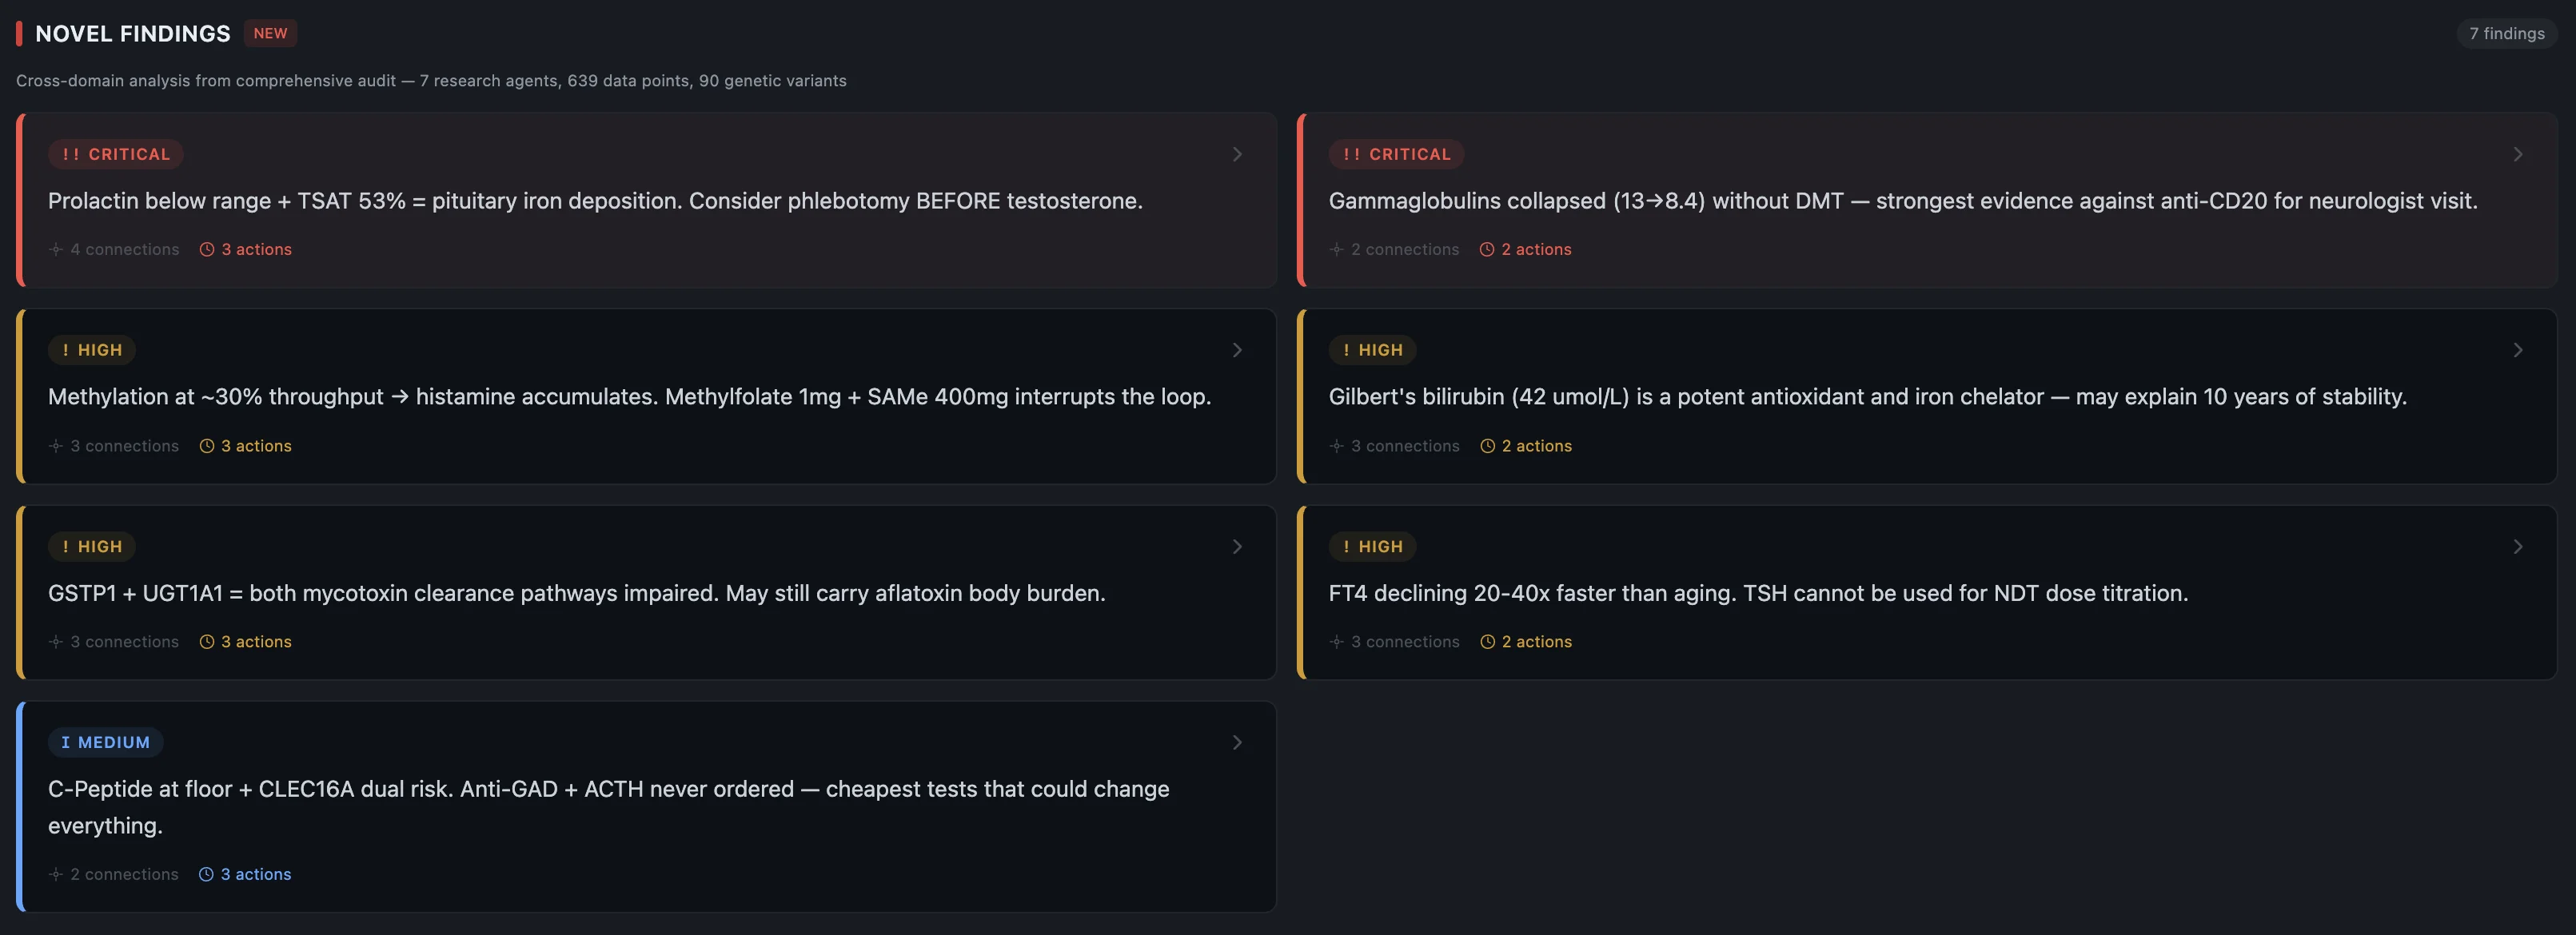Click the CRITICAL badge on the Prolactin card
Screen dimensions: 2576x935
[116, 154]
